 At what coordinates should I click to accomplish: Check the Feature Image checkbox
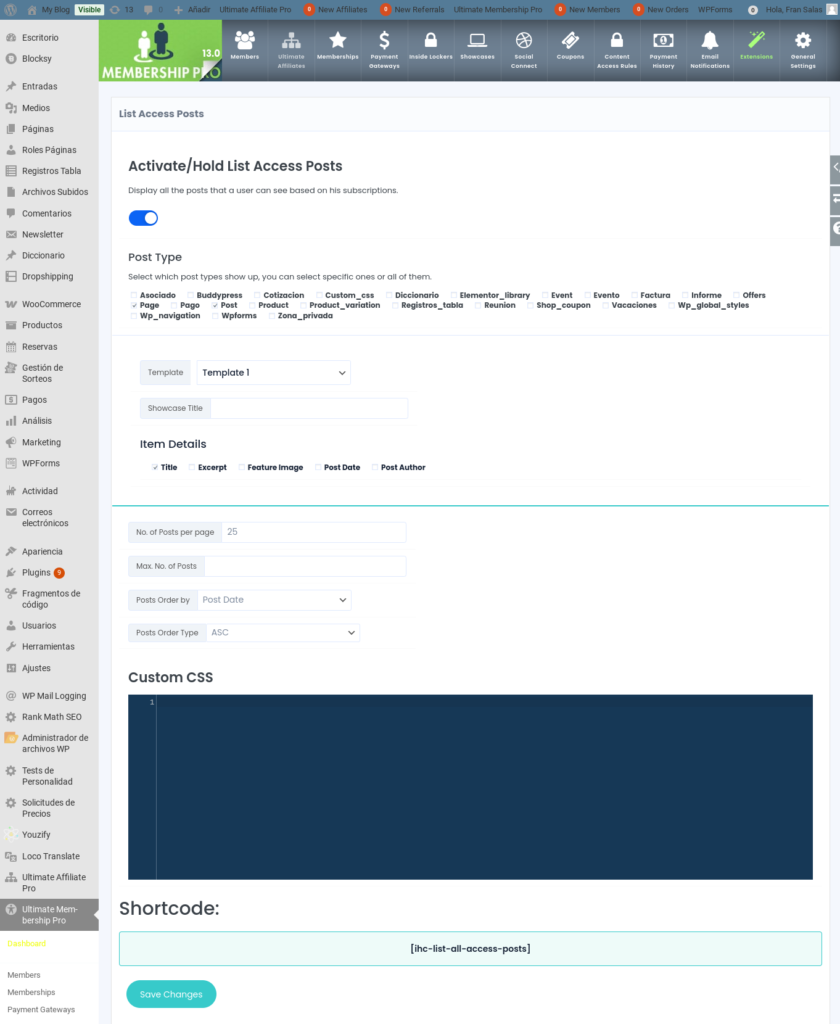click(x=242, y=468)
